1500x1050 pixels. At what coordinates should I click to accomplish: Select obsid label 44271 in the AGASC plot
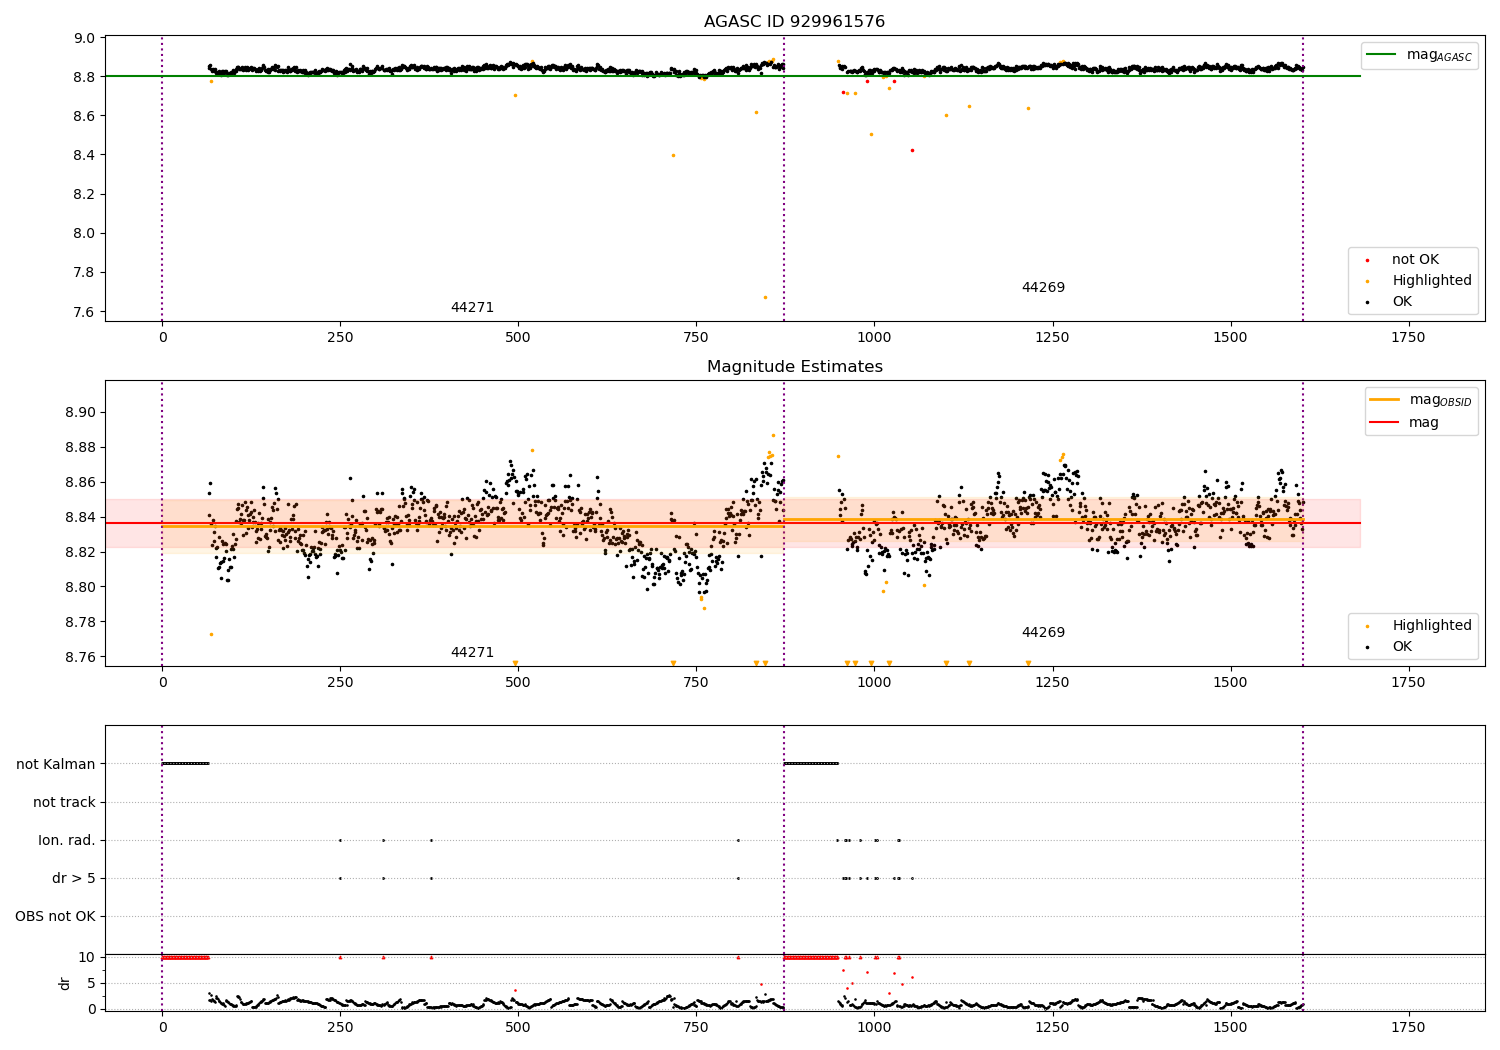tap(472, 307)
